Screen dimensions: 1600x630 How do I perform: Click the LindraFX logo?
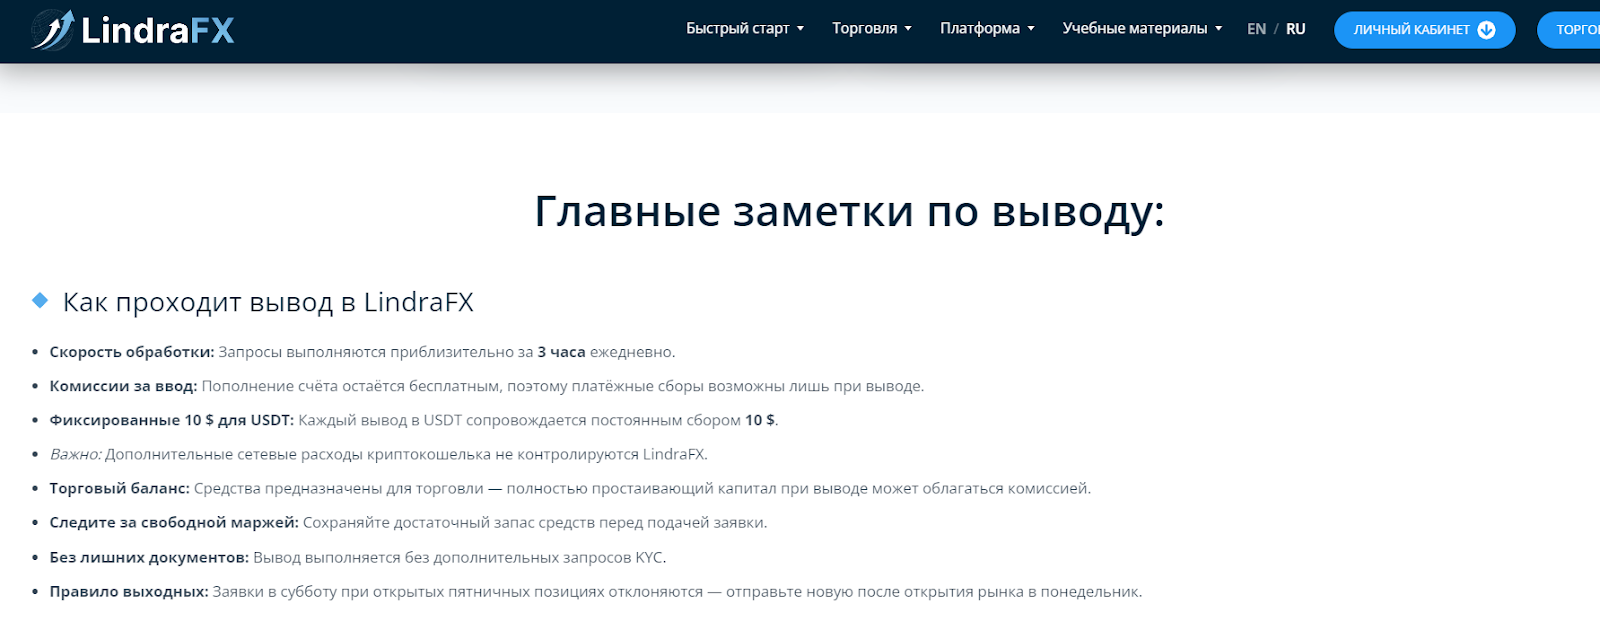132,30
